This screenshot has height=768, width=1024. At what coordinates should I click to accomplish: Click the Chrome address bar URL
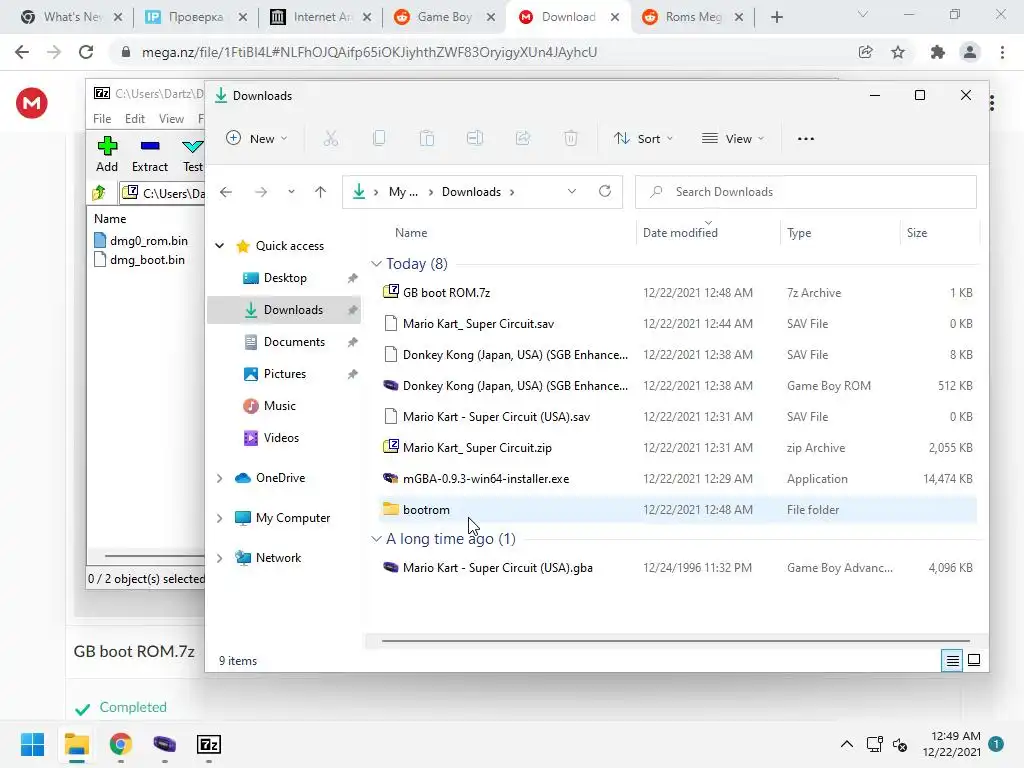point(370,52)
